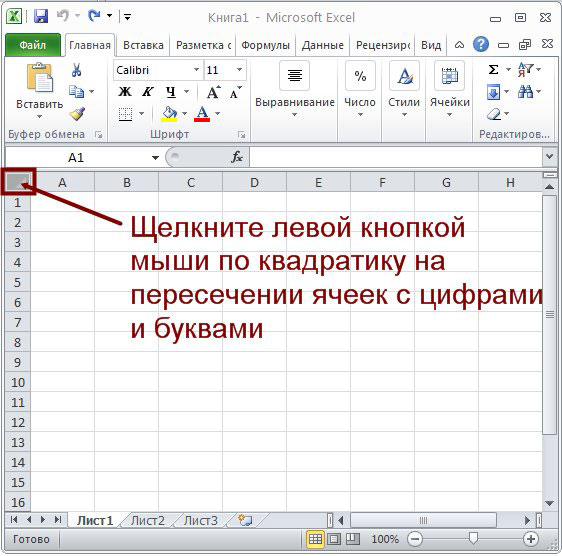Image resolution: width=562 pixels, height=556 pixels.
Task: Toggle Italic formatting К
Action: 148,92
